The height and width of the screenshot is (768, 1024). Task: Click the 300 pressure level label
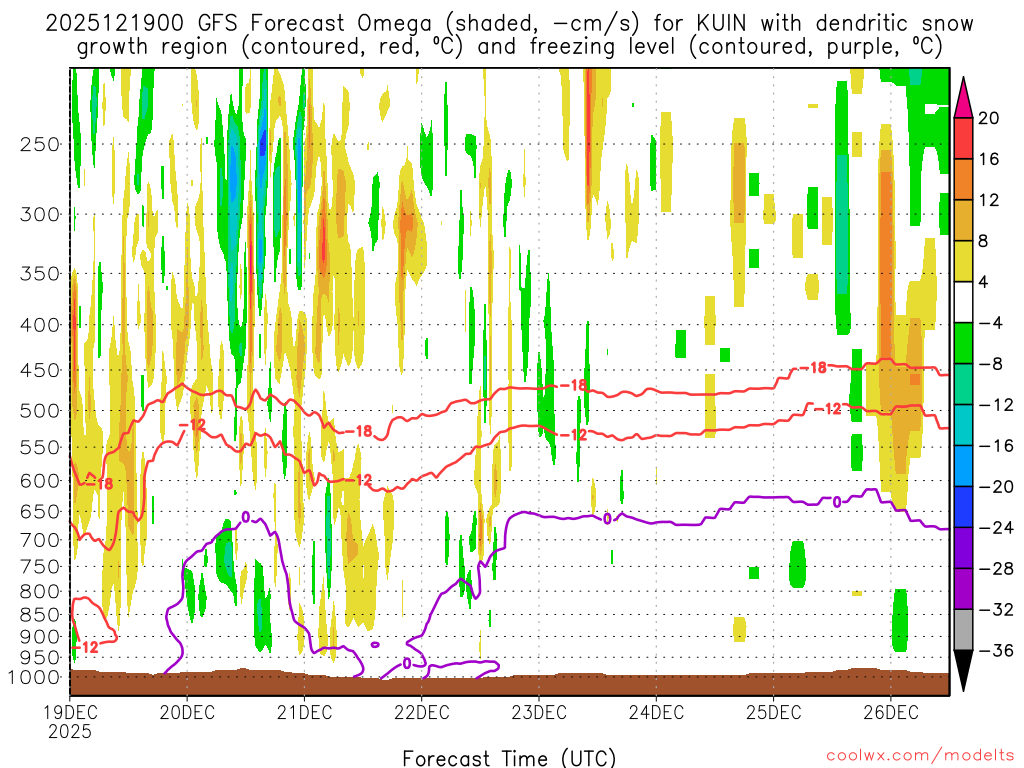click(40, 214)
